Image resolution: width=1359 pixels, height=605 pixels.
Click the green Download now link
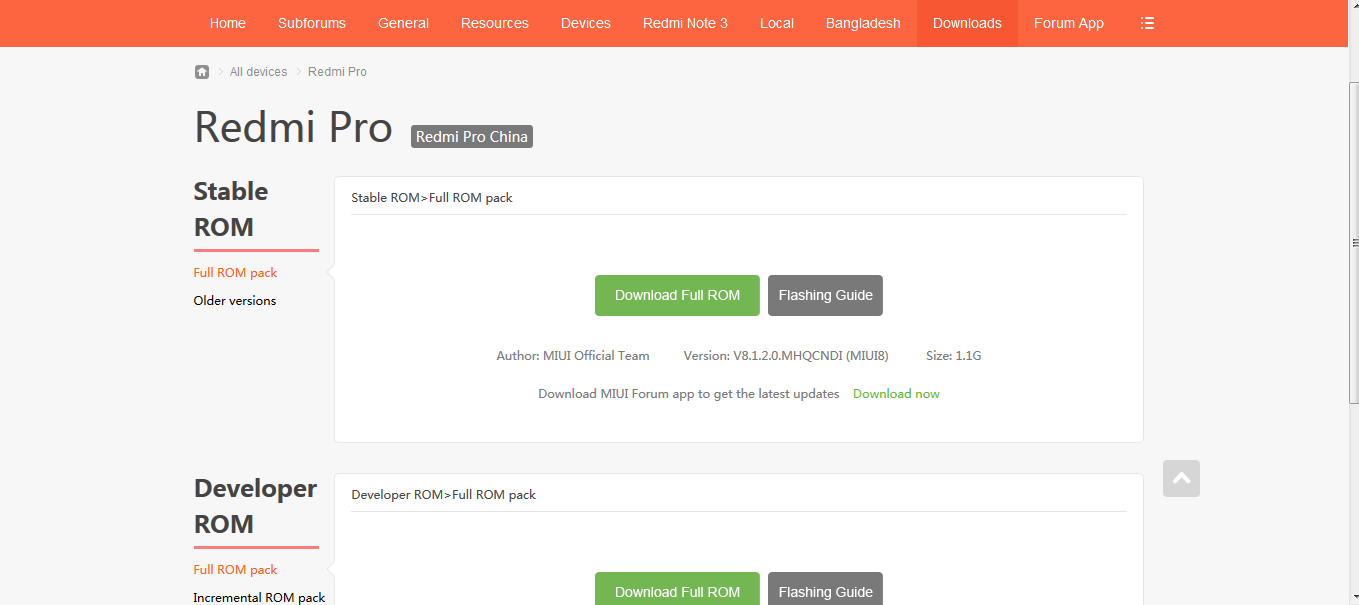tap(896, 394)
